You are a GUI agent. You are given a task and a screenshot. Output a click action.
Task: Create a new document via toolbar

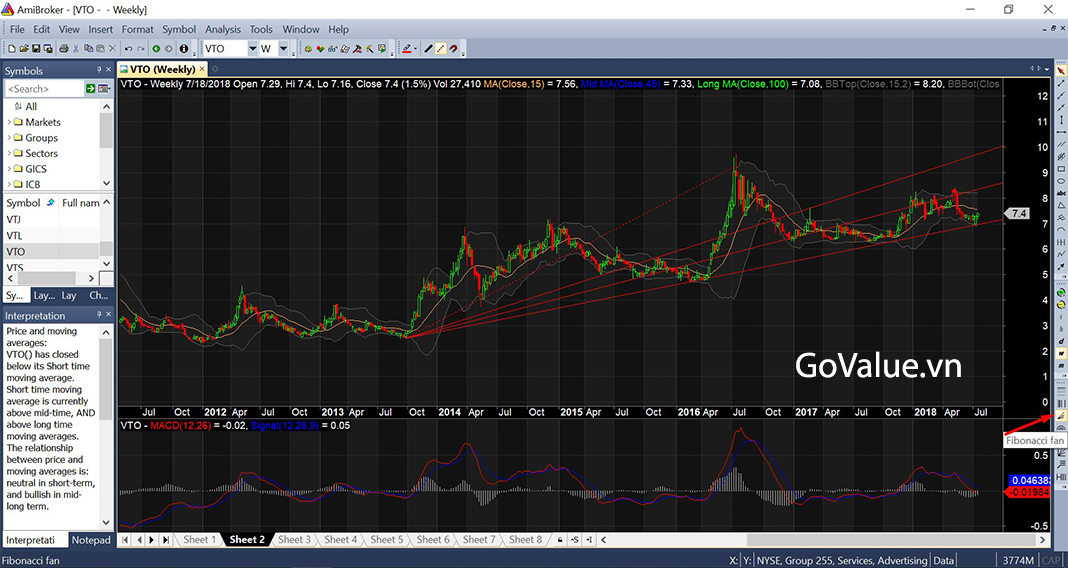(12, 48)
